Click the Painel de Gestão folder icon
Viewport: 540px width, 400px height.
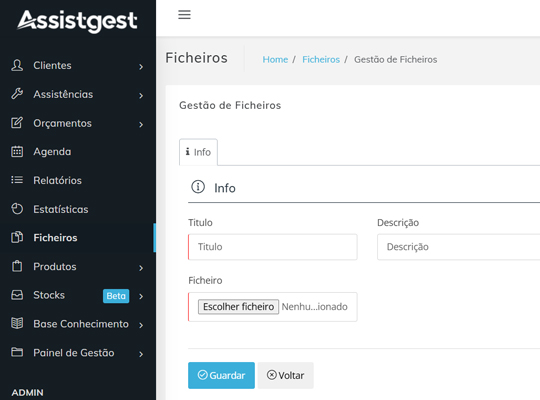(x=17, y=352)
